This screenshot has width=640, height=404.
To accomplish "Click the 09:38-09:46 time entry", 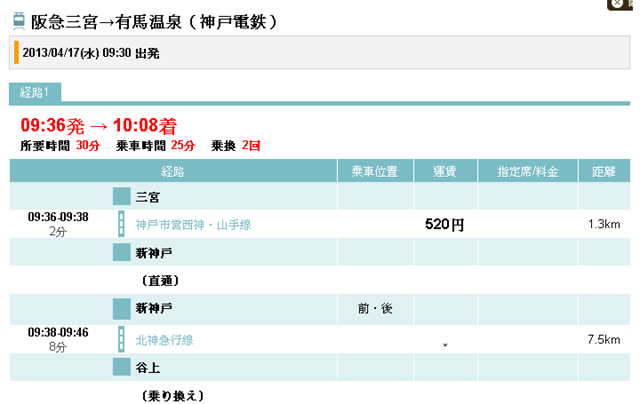I will pos(58,332).
